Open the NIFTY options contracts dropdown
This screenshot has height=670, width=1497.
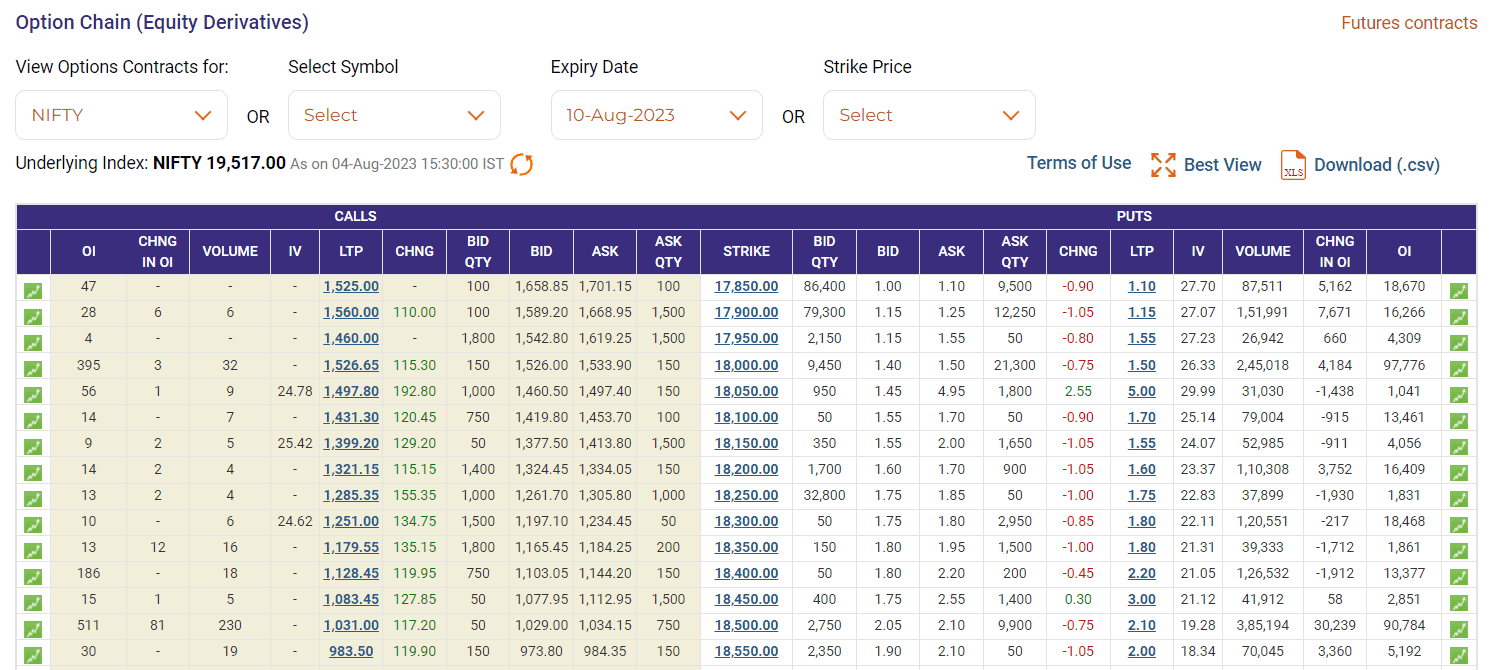tap(121, 115)
